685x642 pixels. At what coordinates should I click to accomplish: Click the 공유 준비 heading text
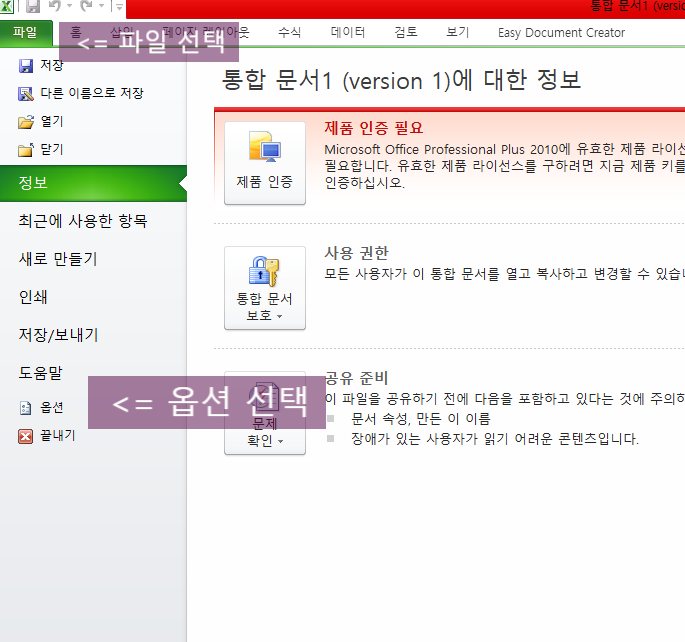356,378
